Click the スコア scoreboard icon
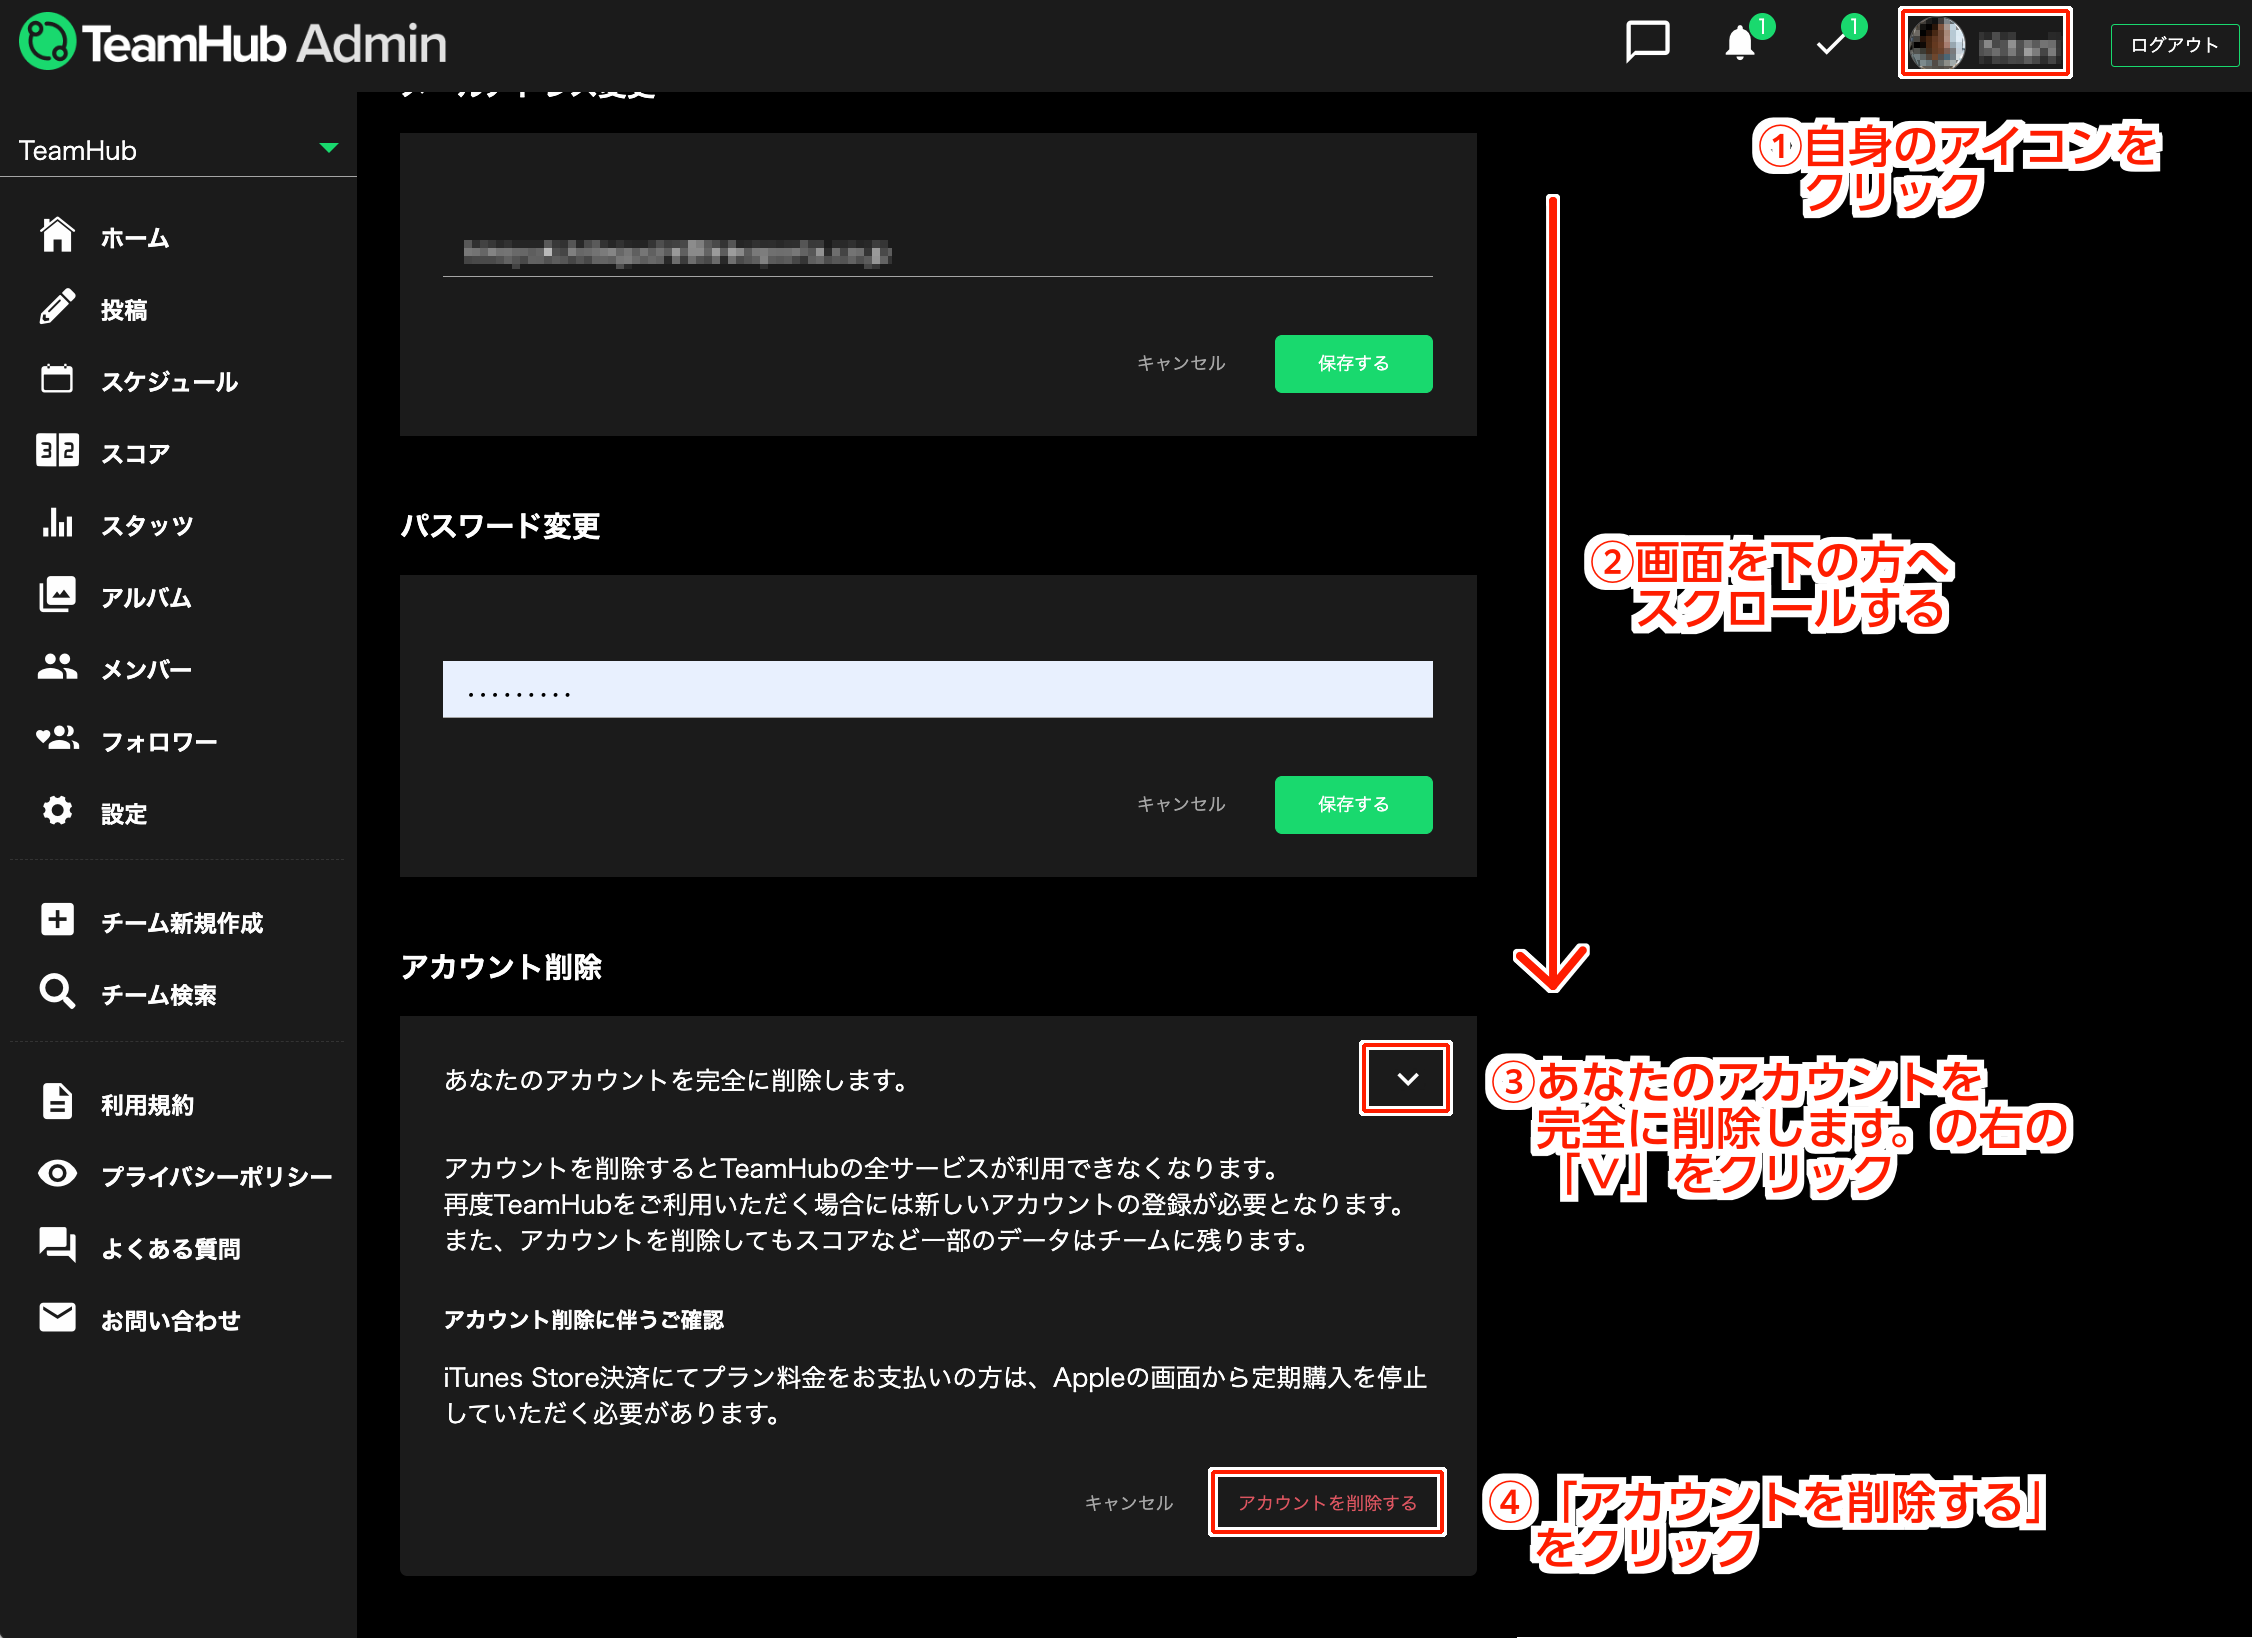The image size is (2252, 1638). (x=57, y=452)
